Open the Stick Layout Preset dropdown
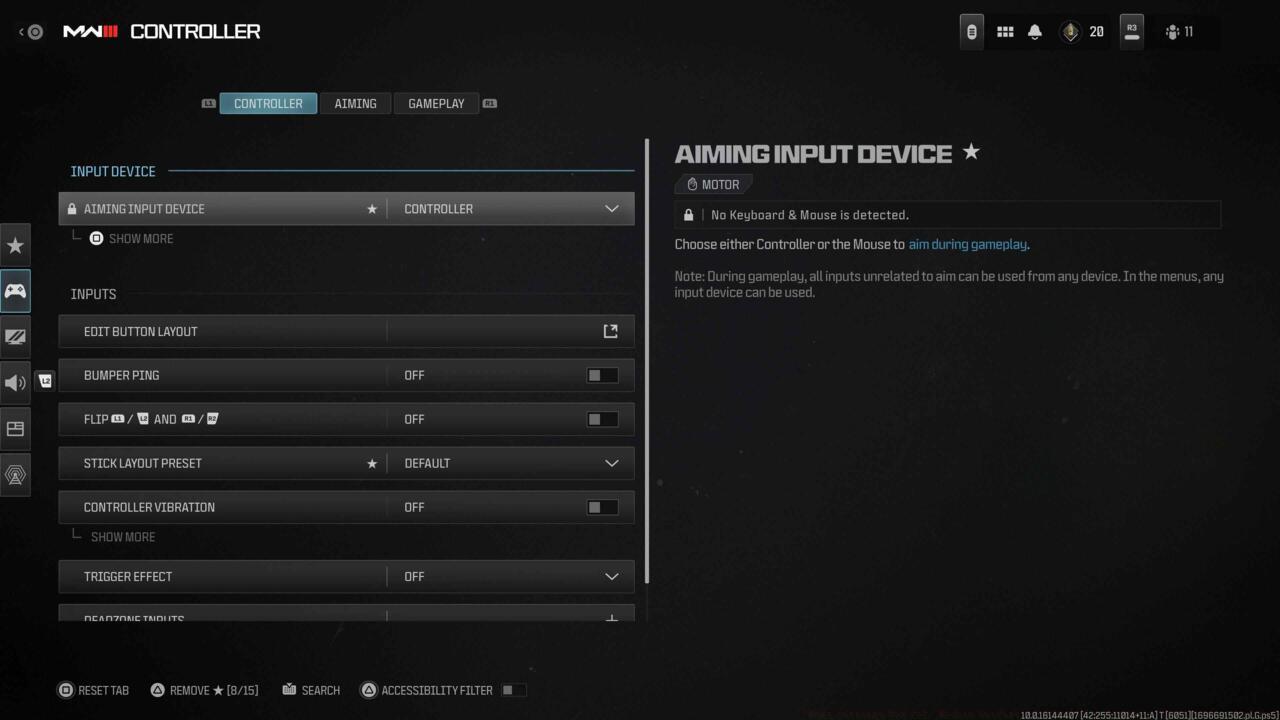Image resolution: width=1280 pixels, height=720 pixels. point(611,463)
